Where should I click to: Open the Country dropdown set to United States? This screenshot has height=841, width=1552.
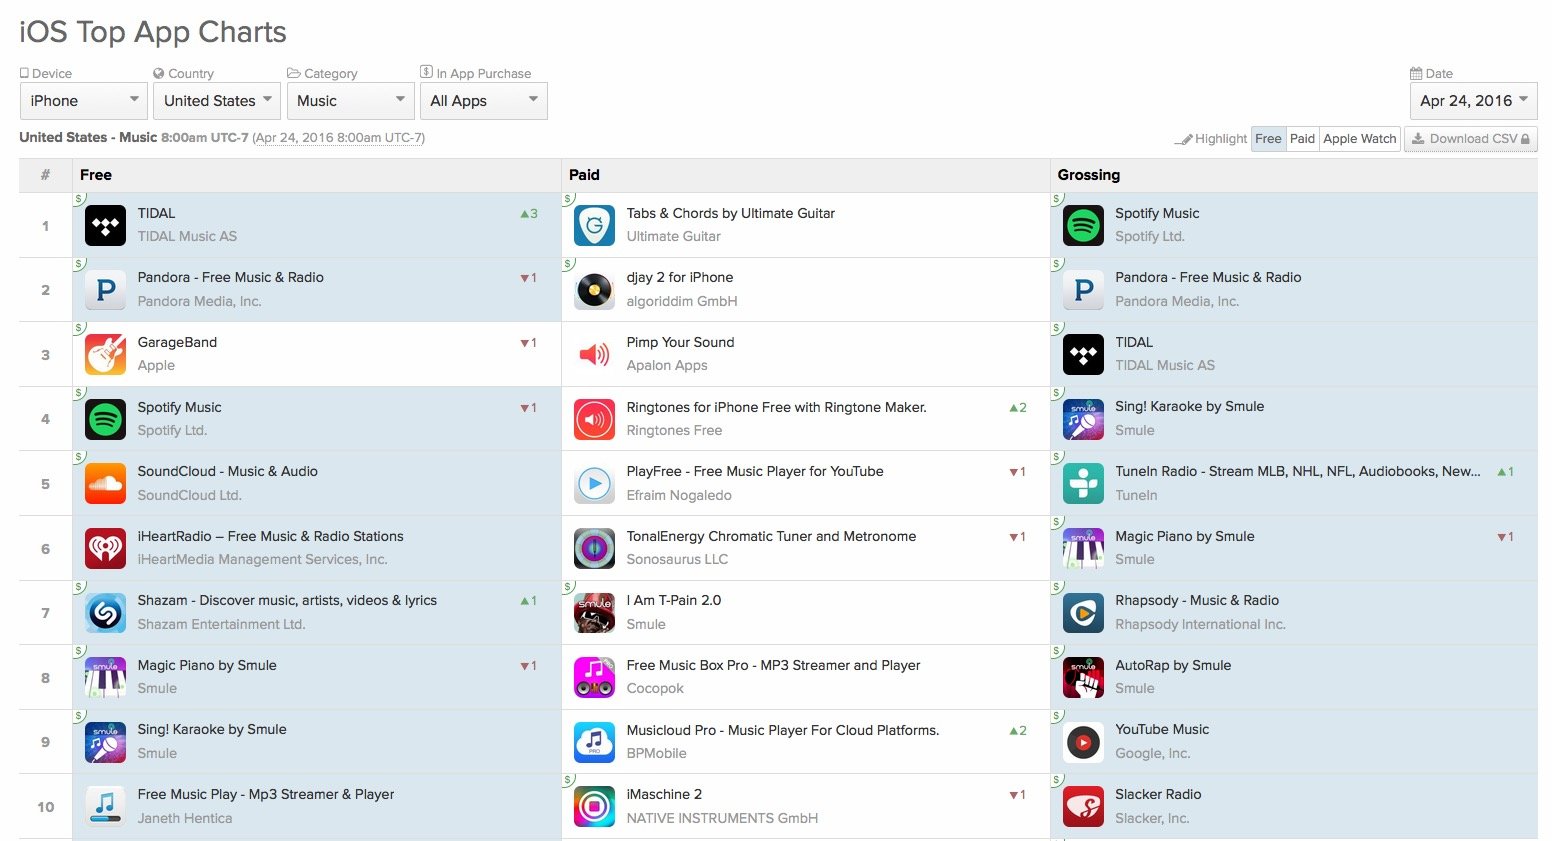pyautogui.click(x=217, y=101)
